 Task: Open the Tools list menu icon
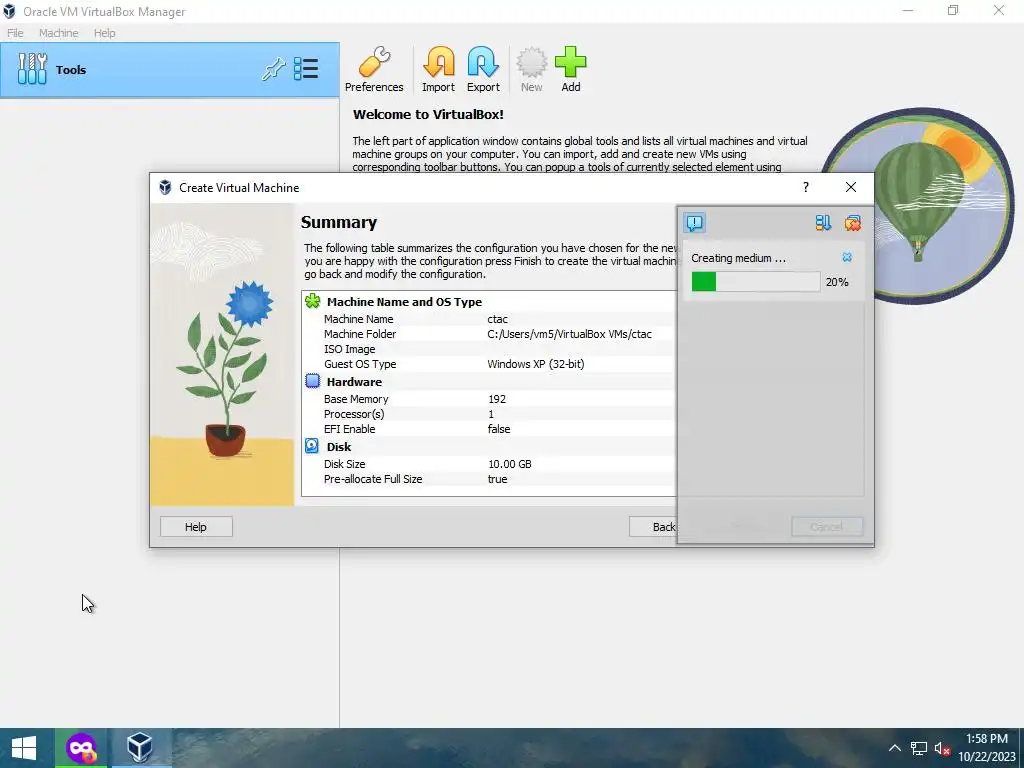[306, 69]
